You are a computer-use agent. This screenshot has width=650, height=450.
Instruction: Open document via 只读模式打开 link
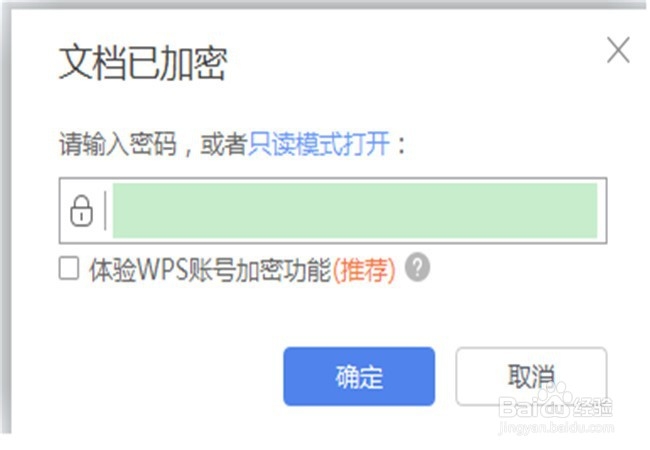(319, 144)
